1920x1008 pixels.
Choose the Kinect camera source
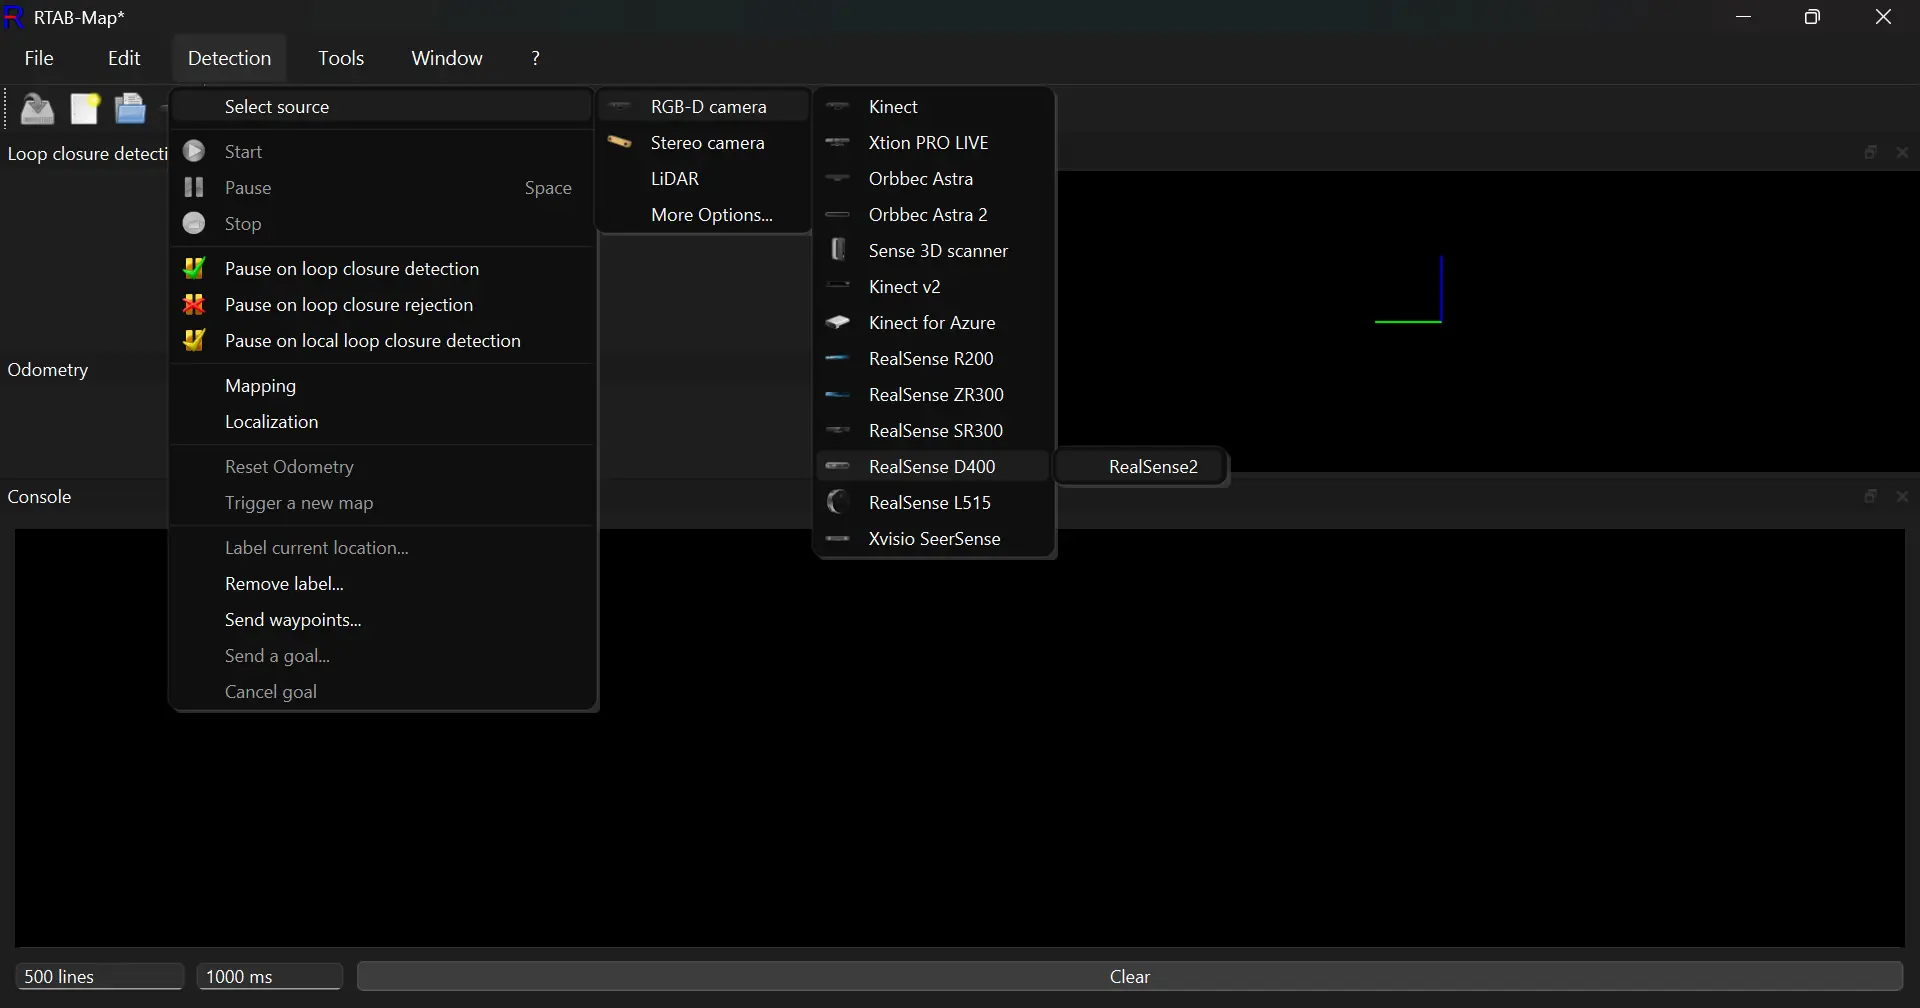934,107
